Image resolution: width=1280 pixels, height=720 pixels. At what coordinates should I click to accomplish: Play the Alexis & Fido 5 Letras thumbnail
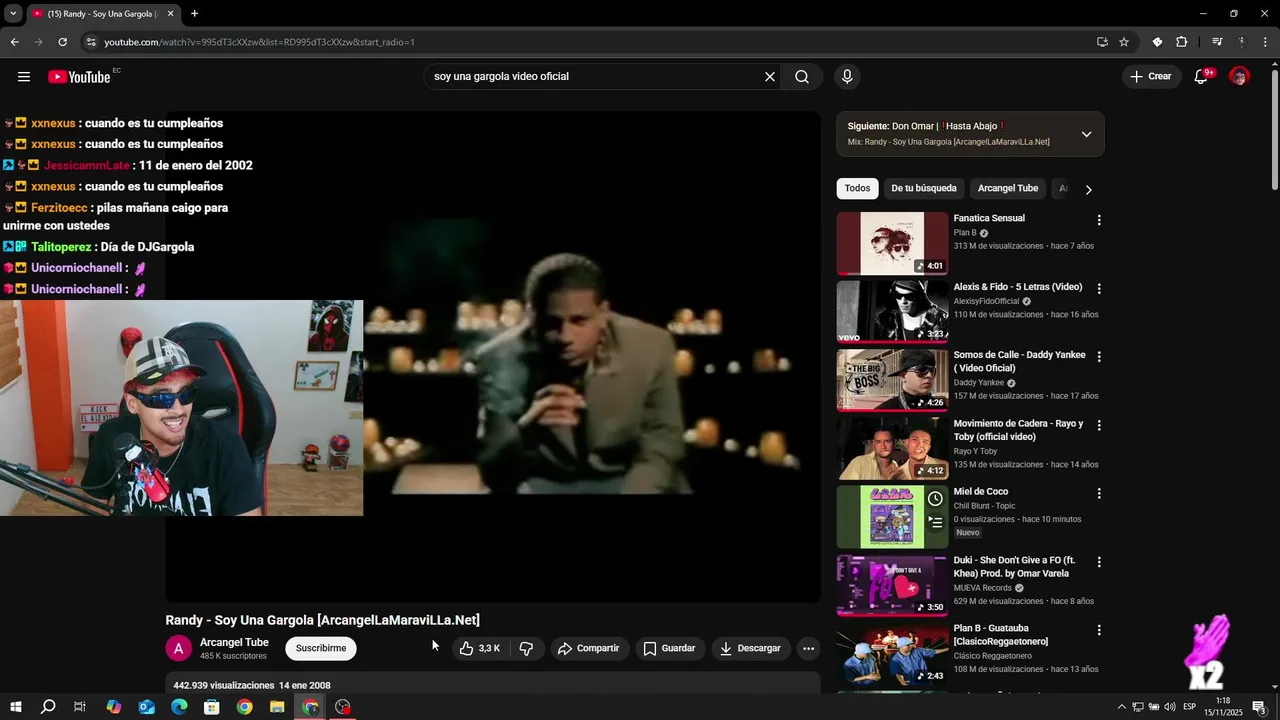(892, 312)
